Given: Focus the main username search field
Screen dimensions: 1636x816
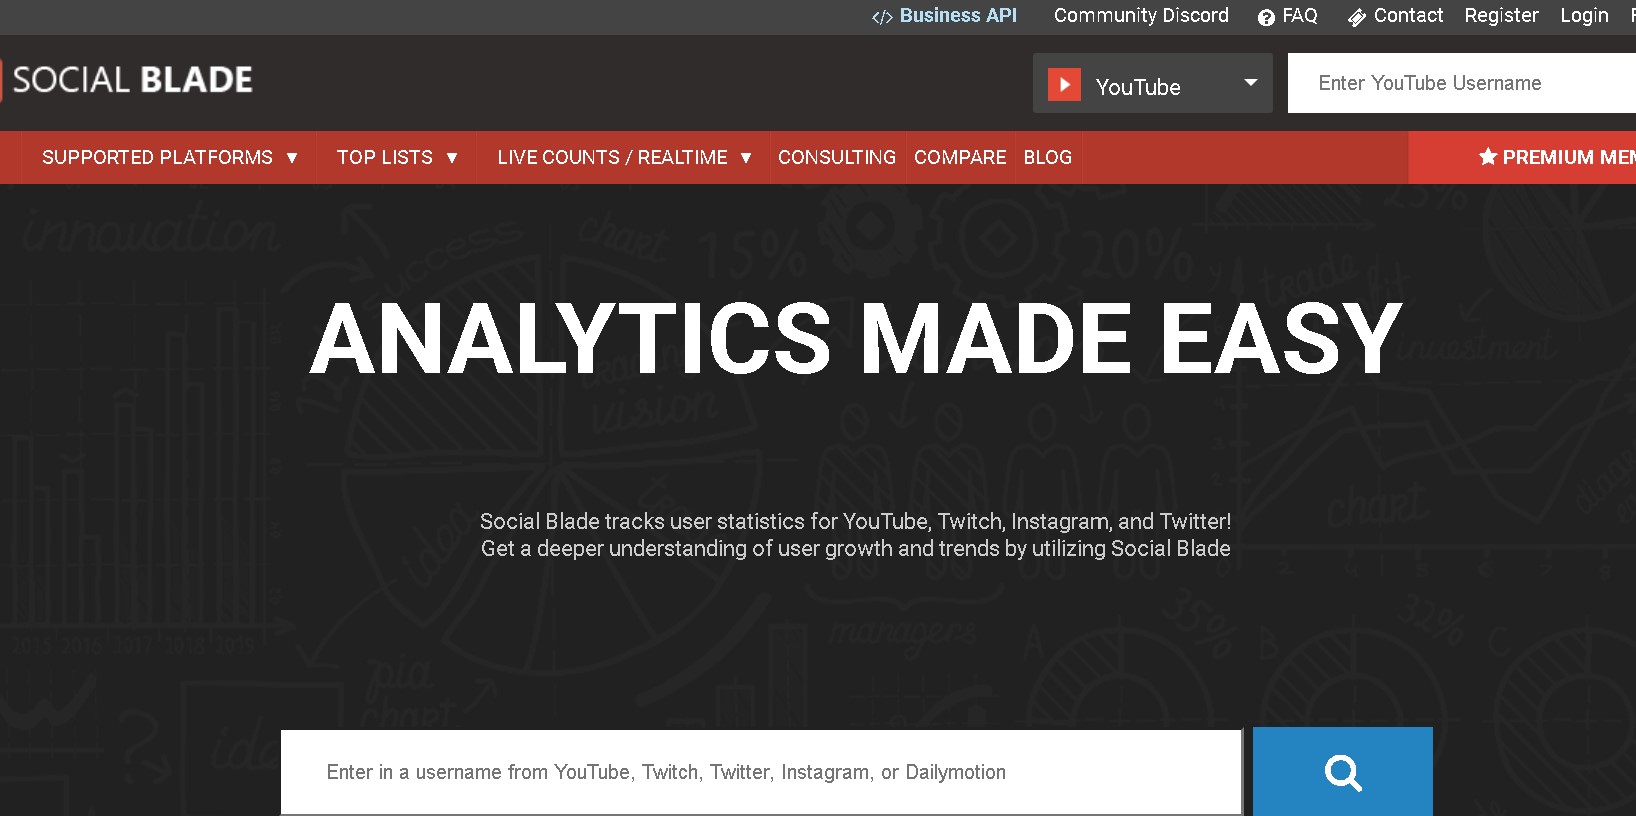Looking at the screenshot, I should [x=761, y=772].
